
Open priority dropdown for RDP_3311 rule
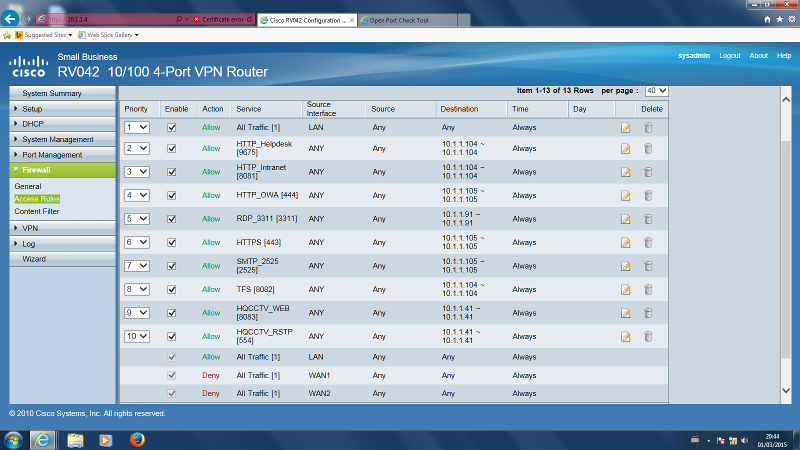click(137, 219)
